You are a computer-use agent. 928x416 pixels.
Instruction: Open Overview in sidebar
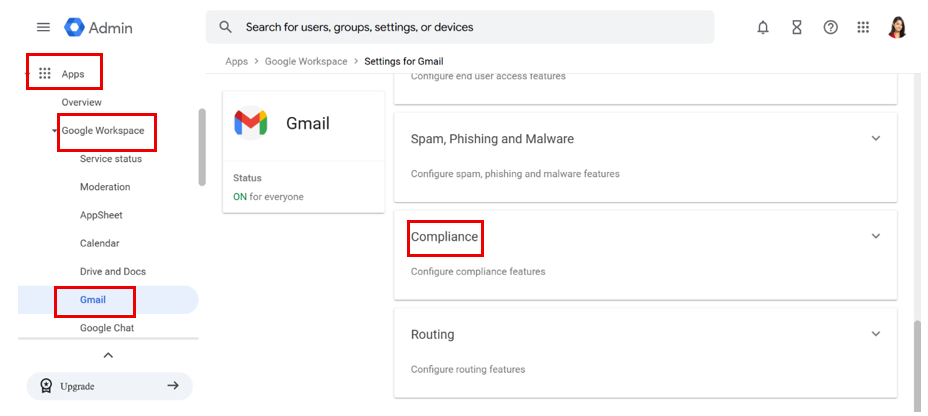pyautogui.click(x=82, y=102)
